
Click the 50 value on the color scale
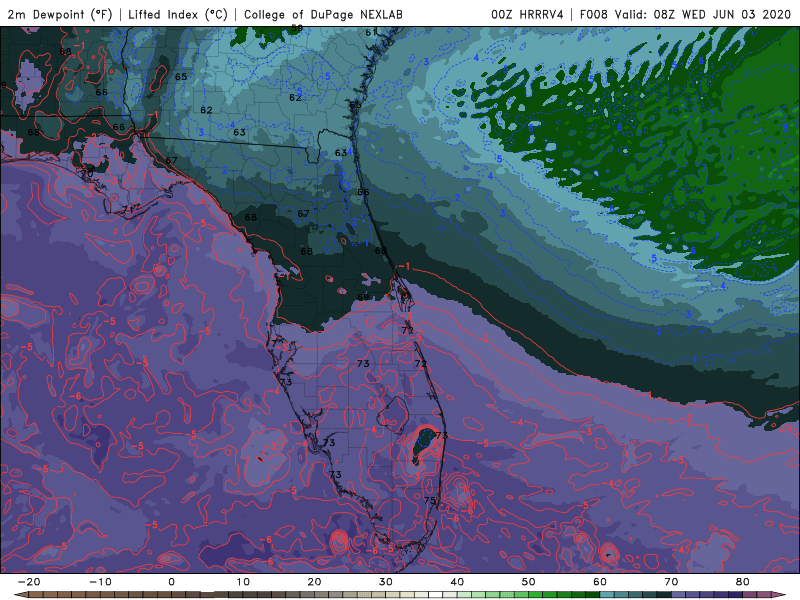pyautogui.click(x=529, y=582)
